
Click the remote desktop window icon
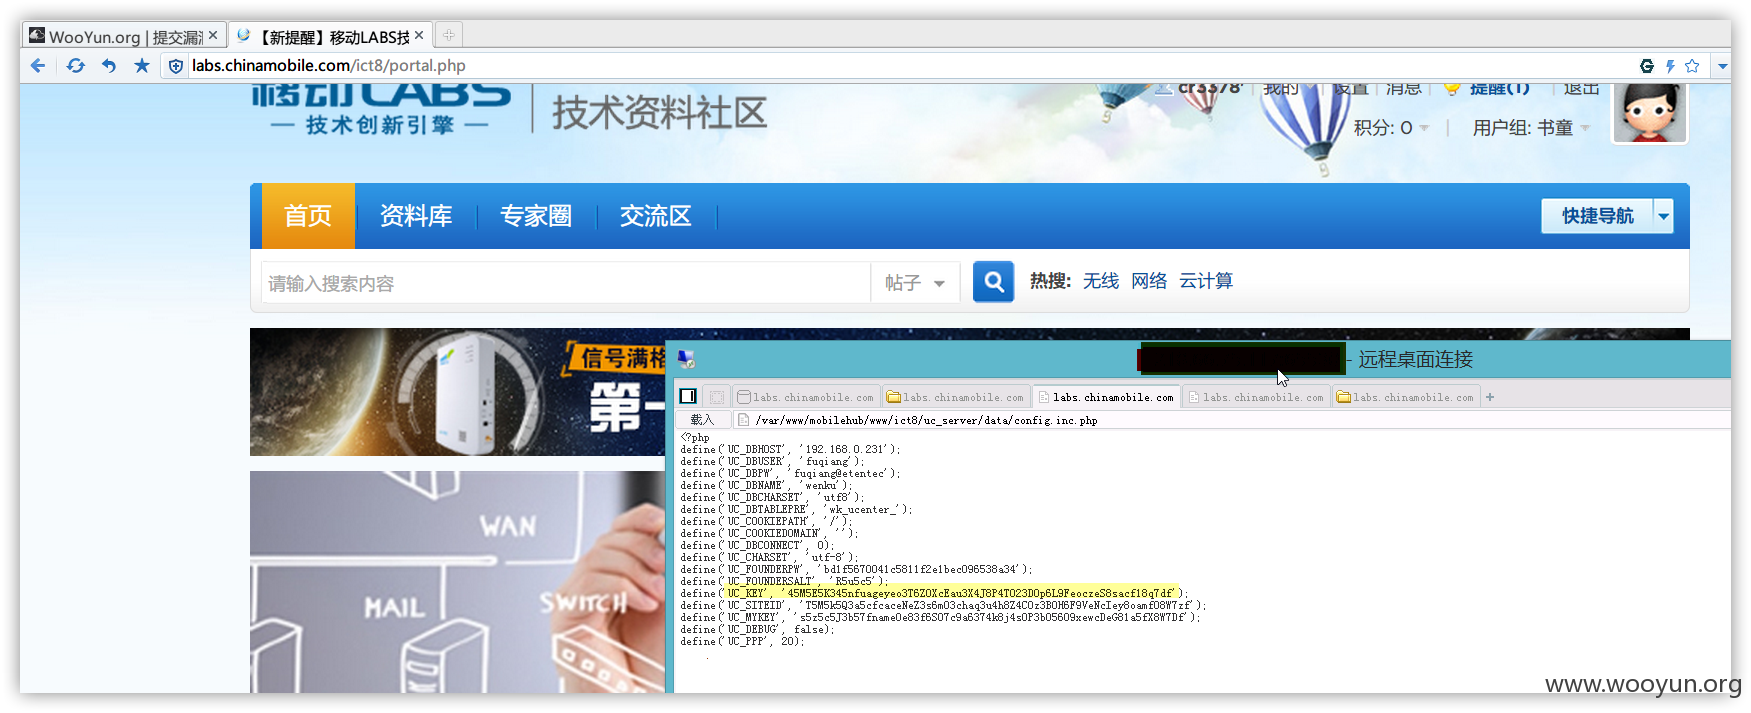(686, 359)
